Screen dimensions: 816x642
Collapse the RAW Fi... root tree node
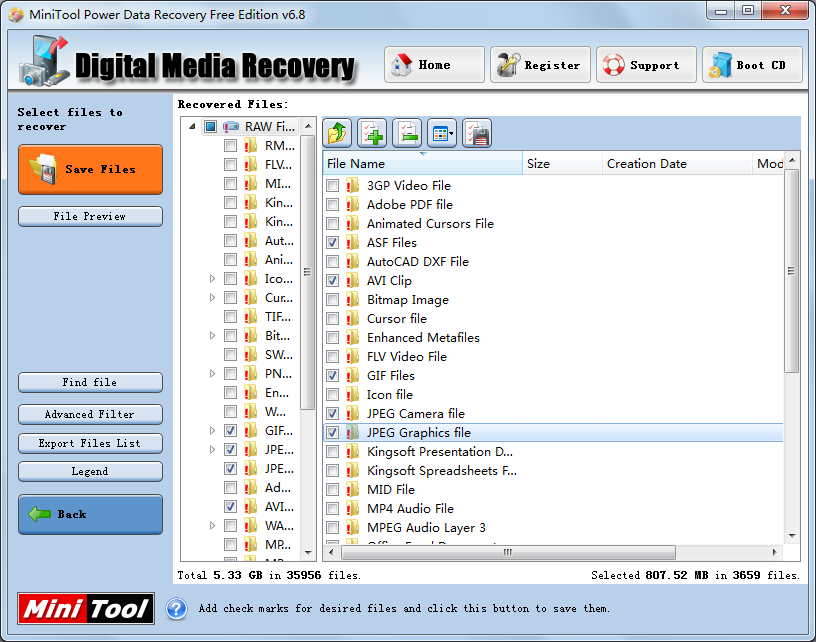[193, 126]
